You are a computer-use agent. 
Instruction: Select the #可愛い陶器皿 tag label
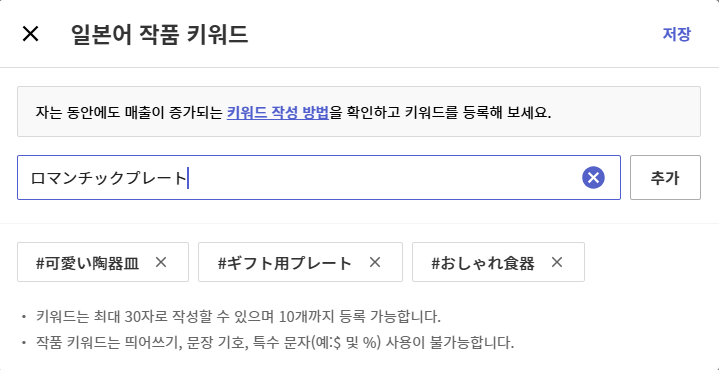87,263
